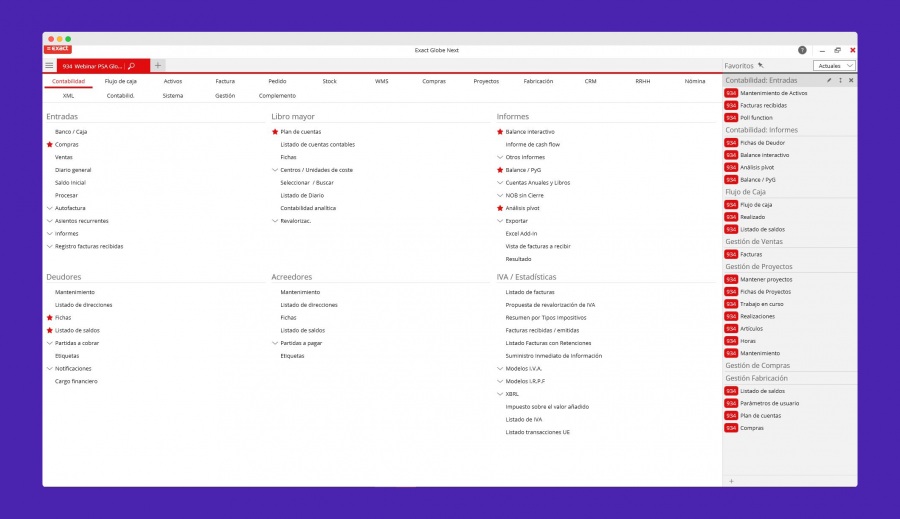Screen dimensions: 900x519
Task: Remove Contabilidad: Entradas group with its X icon
Action: tap(851, 80)
